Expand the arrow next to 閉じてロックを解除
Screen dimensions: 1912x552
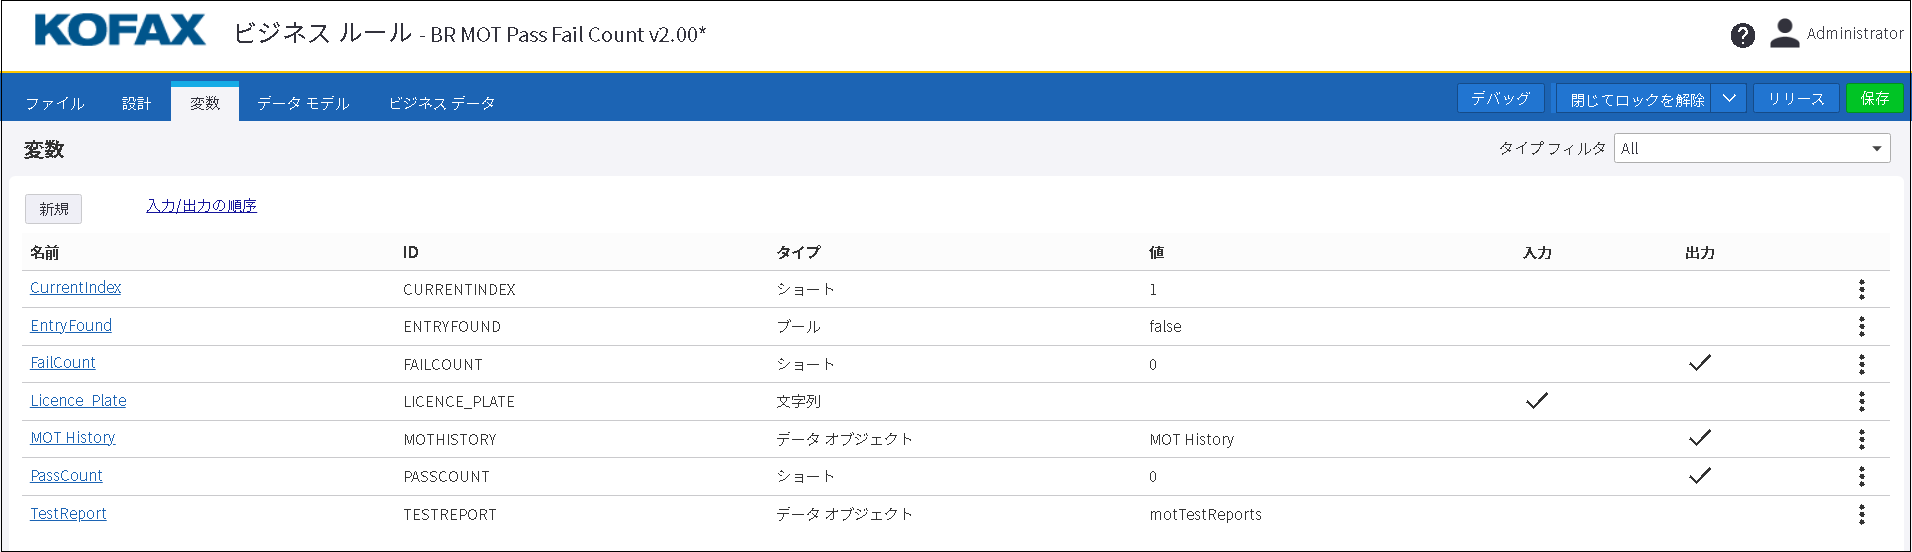(x=1728, y=98)
